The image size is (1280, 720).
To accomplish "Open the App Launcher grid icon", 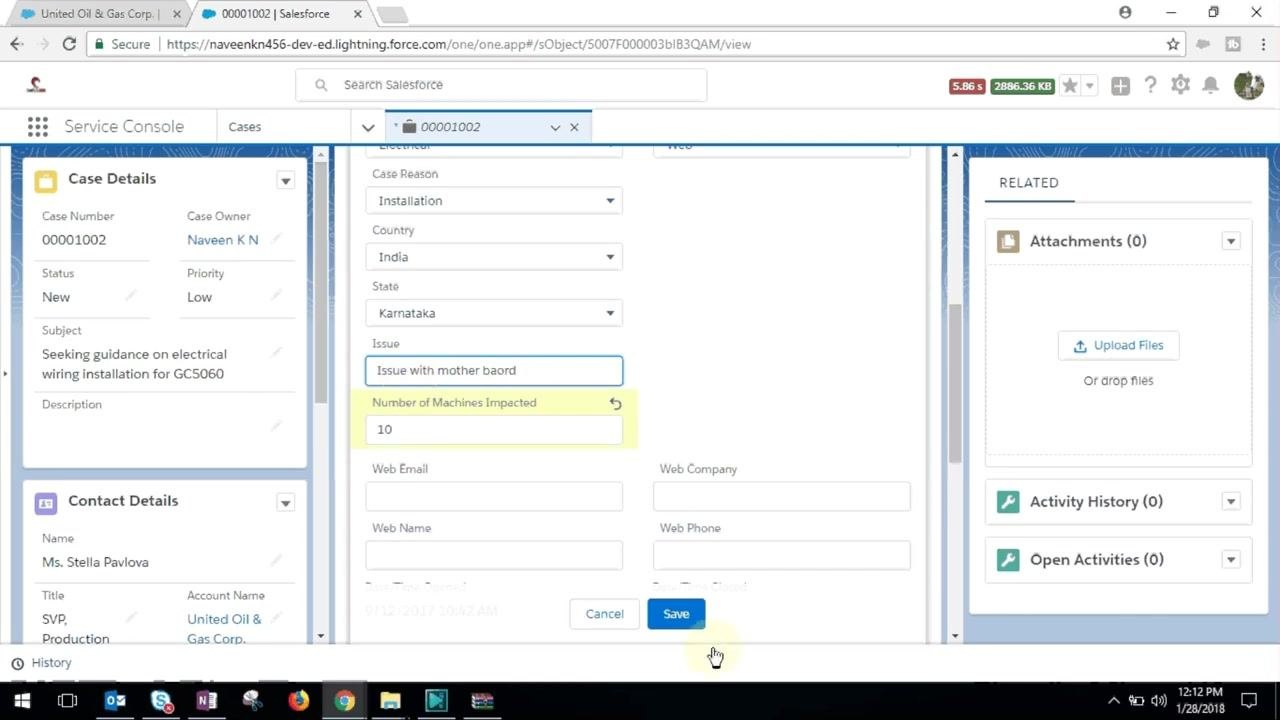I will (38, 127).
